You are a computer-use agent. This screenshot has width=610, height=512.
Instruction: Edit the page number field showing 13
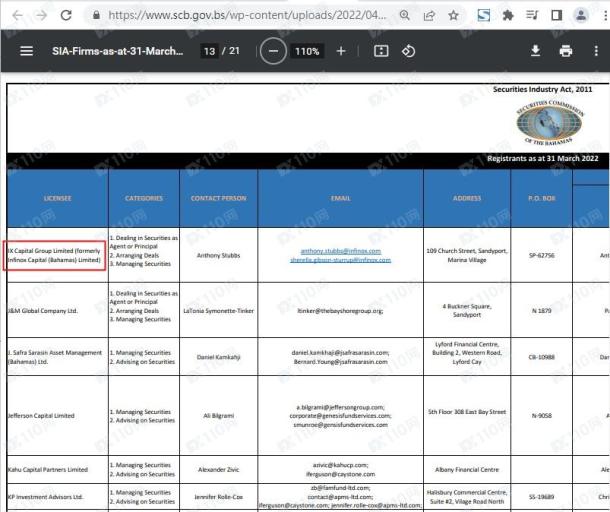[x=209, y=51]
